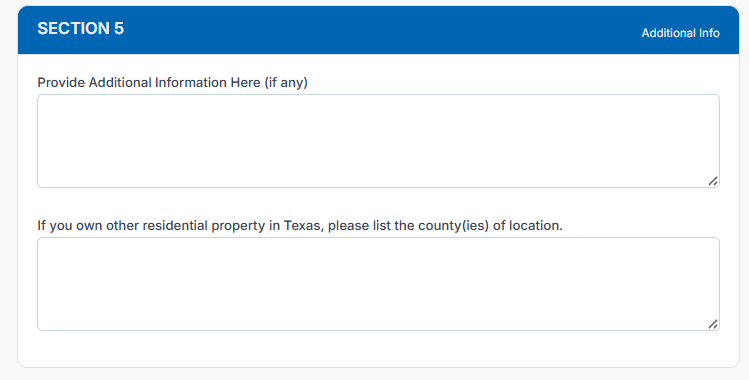Click the resize grip of the Additional Information box
Viewport: 749px width, 380px height.
coord(713,181)
